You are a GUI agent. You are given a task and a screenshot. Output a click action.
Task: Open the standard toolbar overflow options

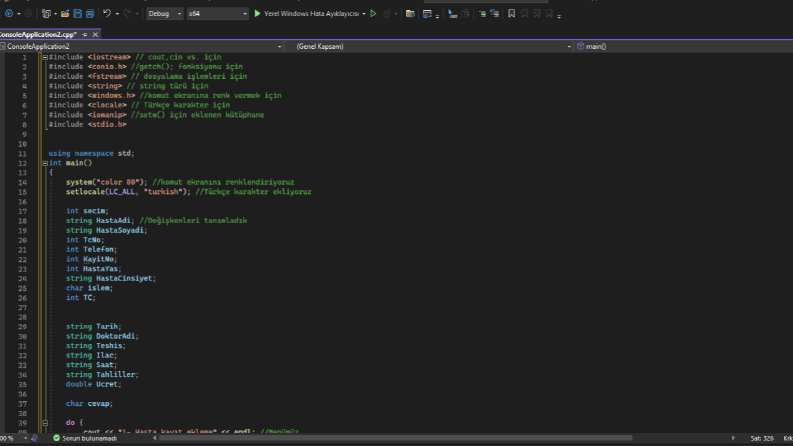[437, 16]
